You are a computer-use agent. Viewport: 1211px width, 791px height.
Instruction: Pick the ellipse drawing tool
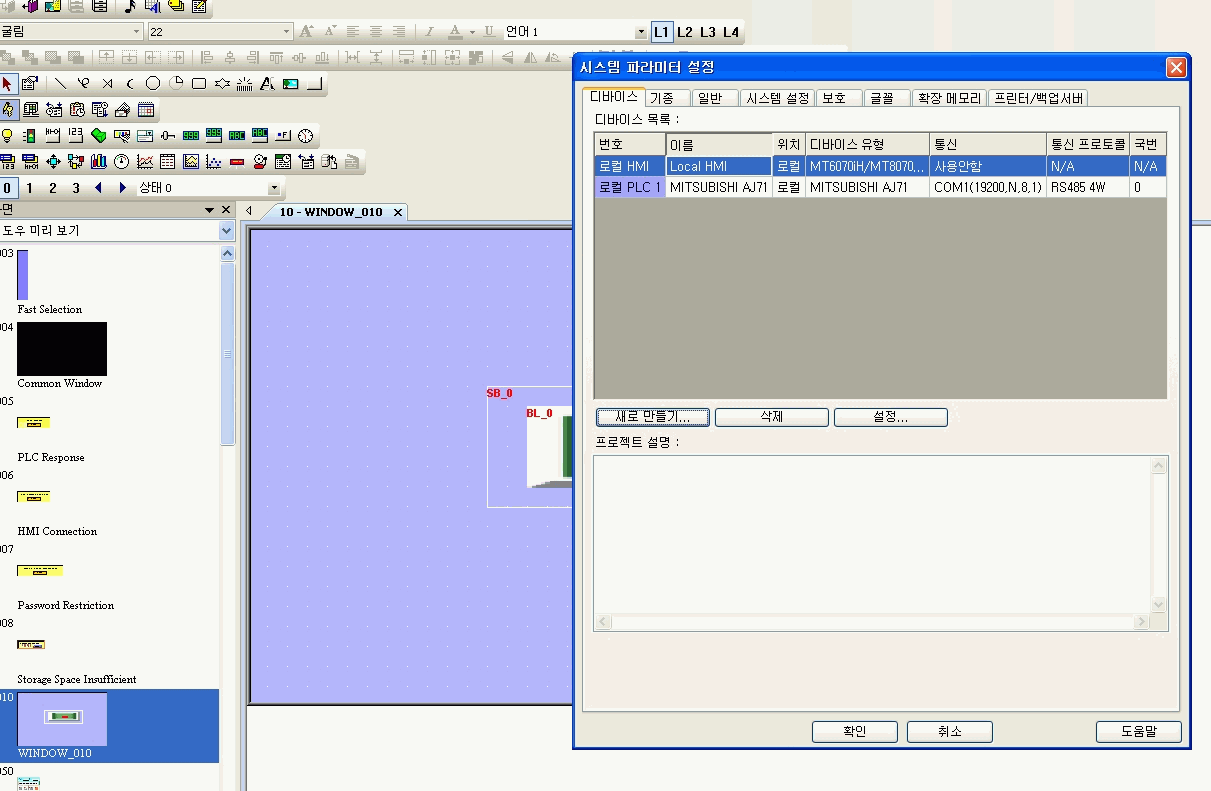click(x=153, y=84)
